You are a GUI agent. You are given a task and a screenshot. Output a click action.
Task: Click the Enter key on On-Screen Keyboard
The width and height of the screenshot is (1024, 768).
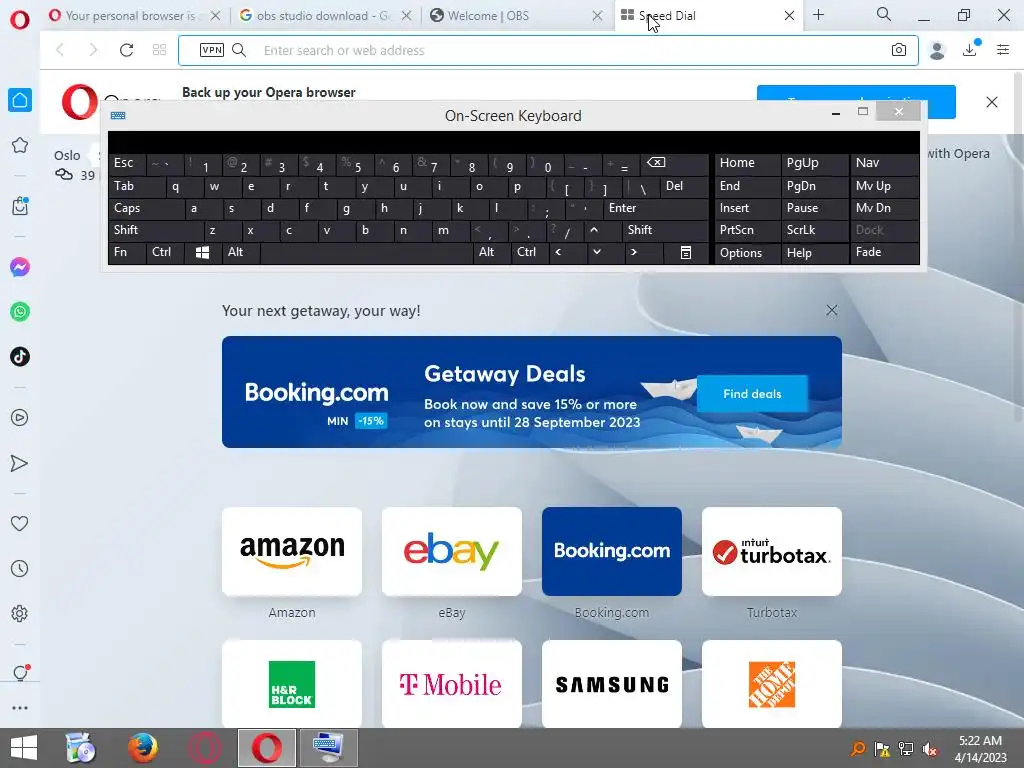[x=654, y=208]
